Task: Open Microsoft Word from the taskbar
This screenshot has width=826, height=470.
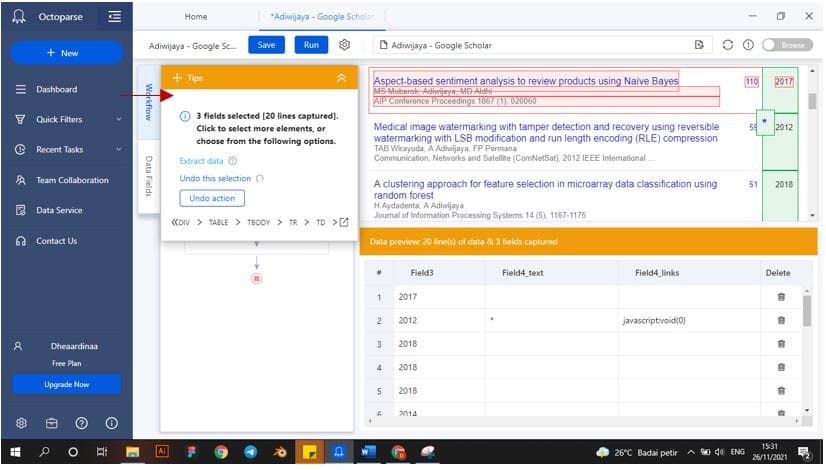Action: [367, 452]
